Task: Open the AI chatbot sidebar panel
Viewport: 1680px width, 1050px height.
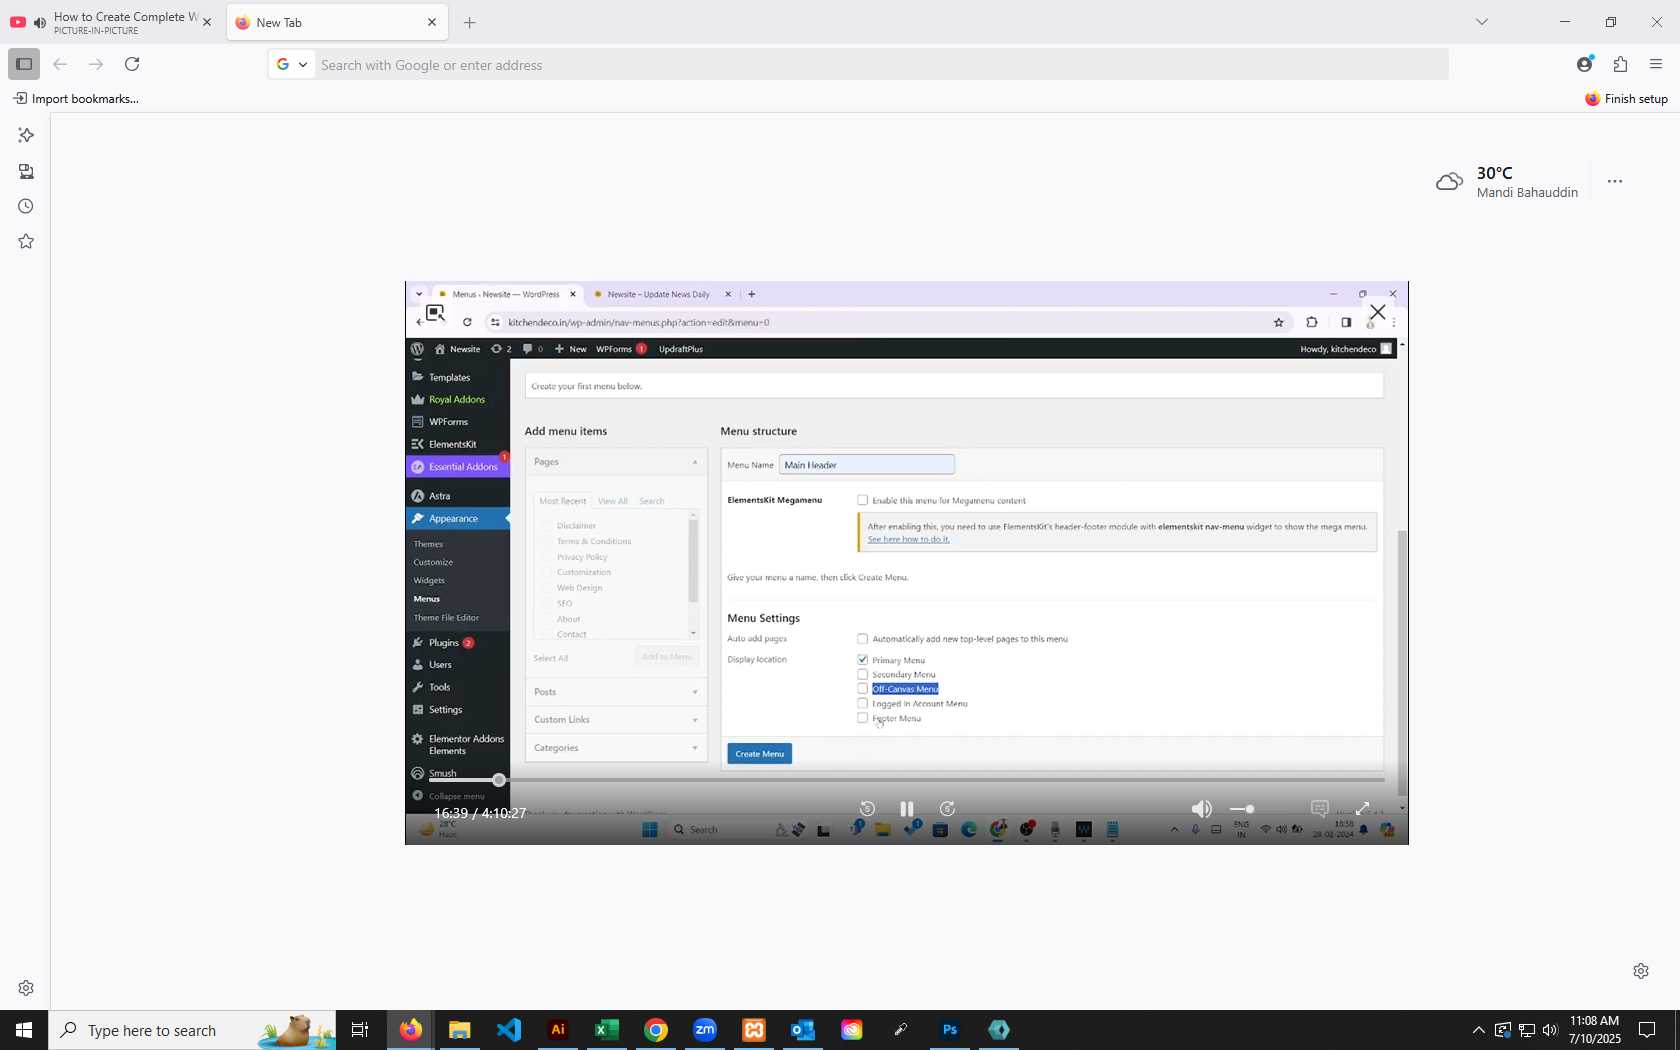Action: [x=26, y=135]
